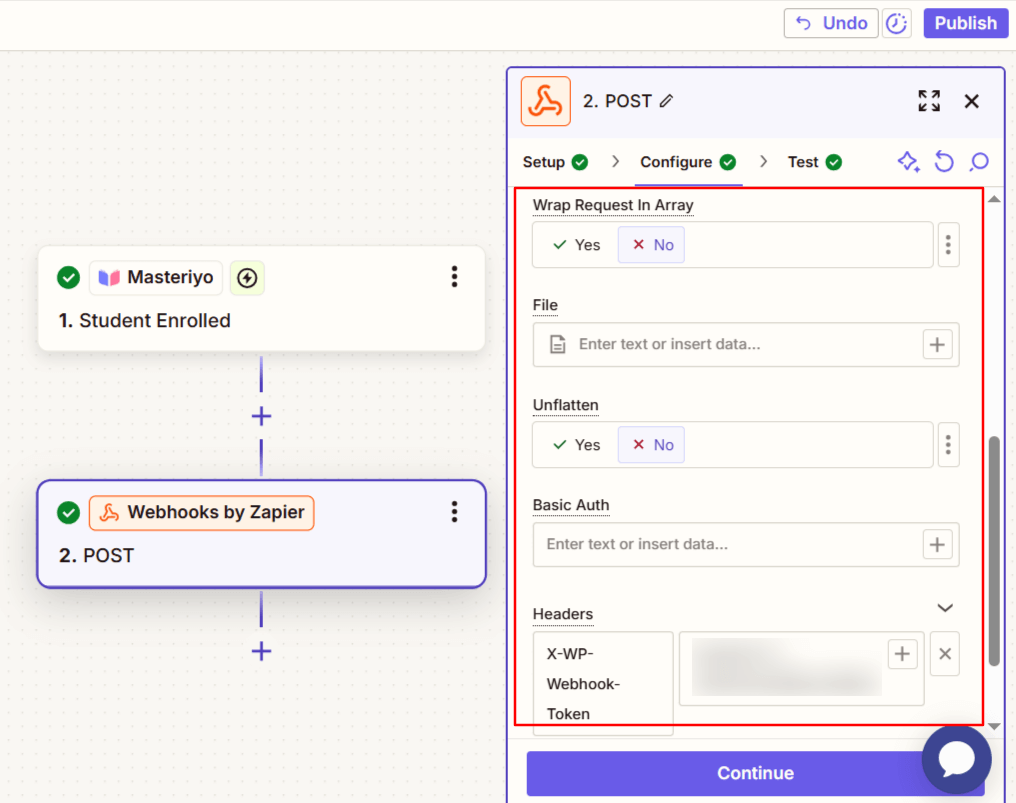
Task: Add a step between Masteriyo and Webhooks
Action: [261, 416]
